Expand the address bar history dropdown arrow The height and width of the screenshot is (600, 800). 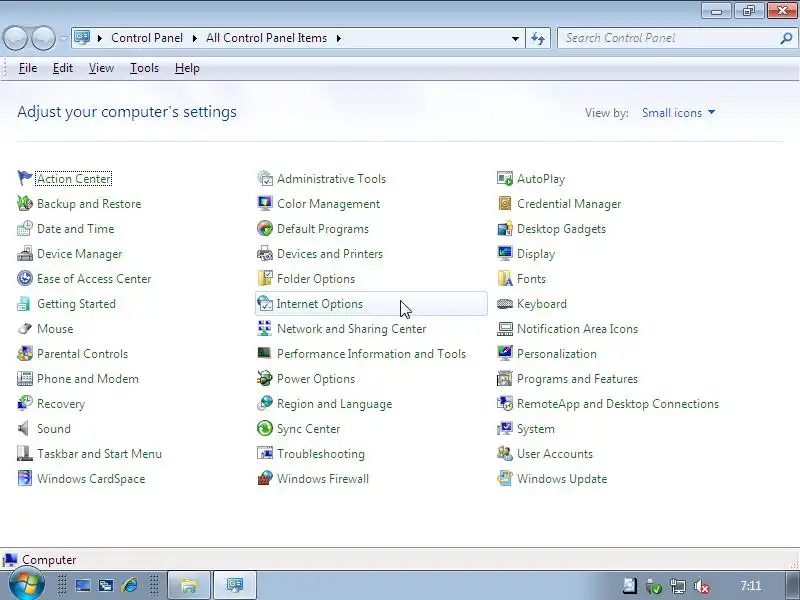click(x=515, y=38)
